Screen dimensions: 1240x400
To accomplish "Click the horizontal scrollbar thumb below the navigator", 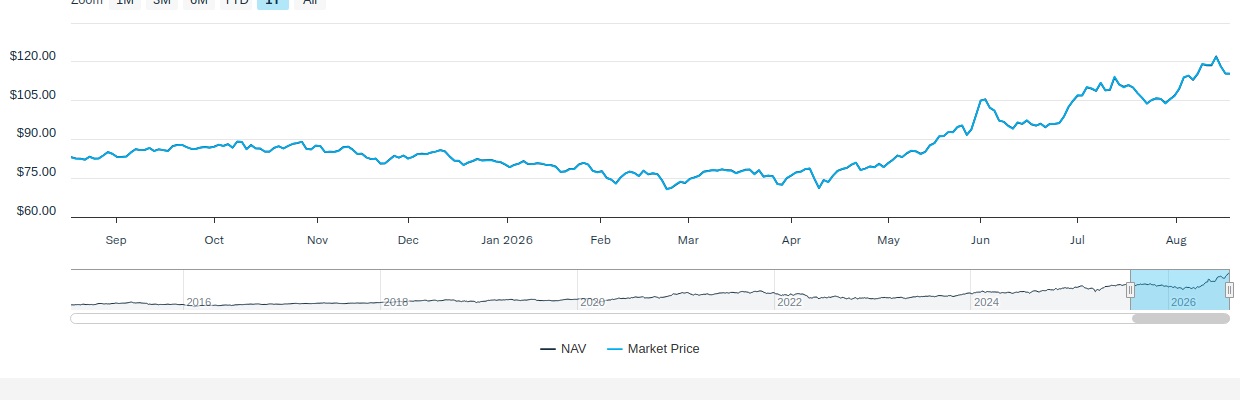I will pyautogui.click(x=1180, y=318).
